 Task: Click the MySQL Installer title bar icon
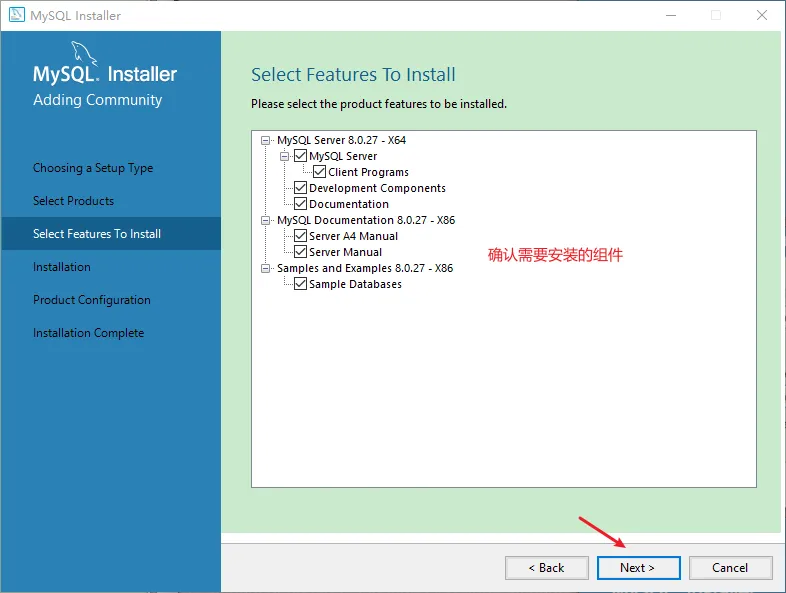(17, 15)
